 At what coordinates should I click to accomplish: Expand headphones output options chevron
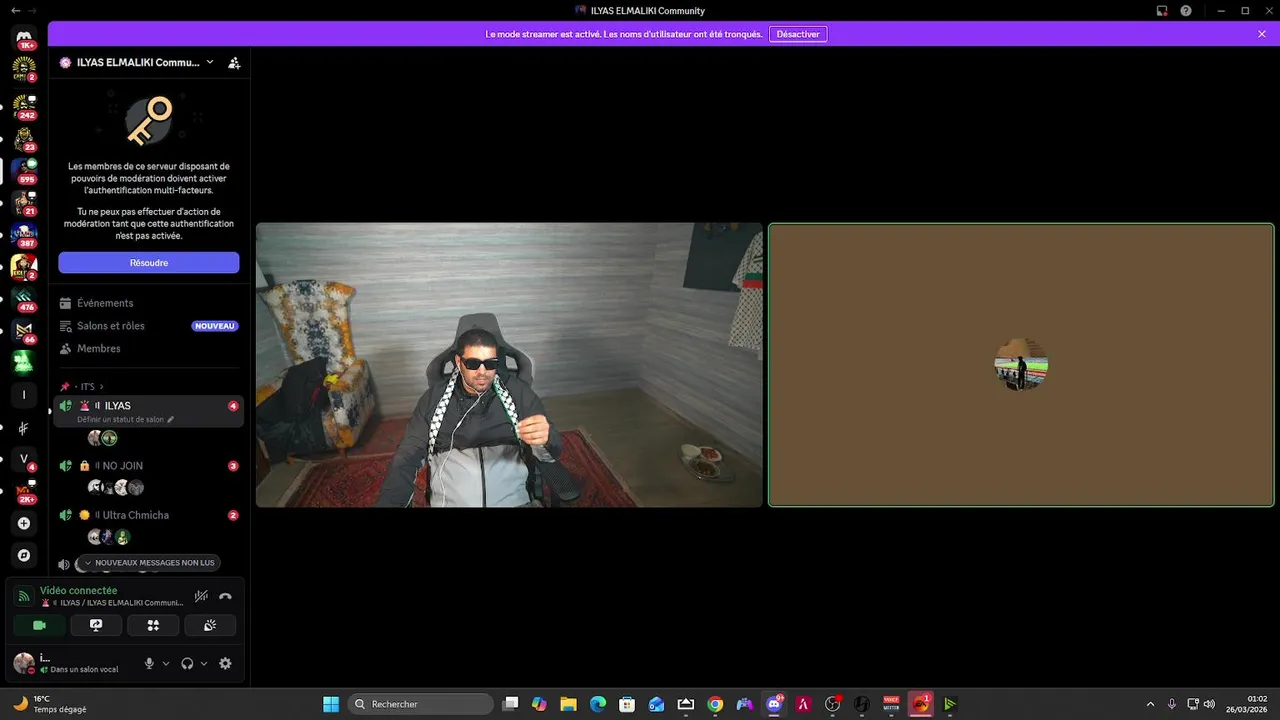pos(204,663)
